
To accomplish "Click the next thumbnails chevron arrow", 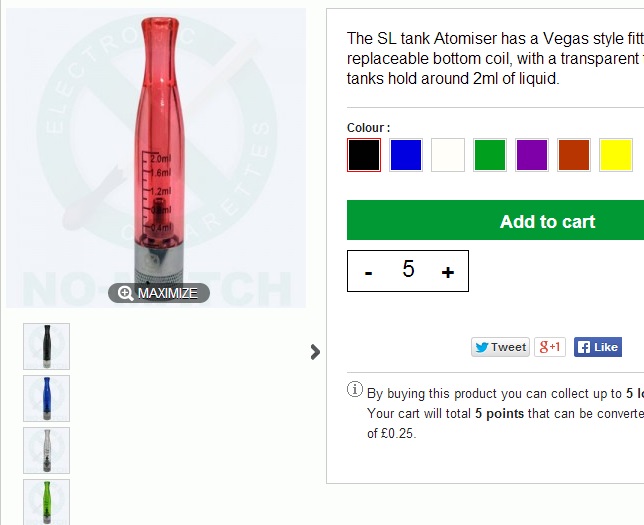I will pyautogui.click(x=315, y=352).
